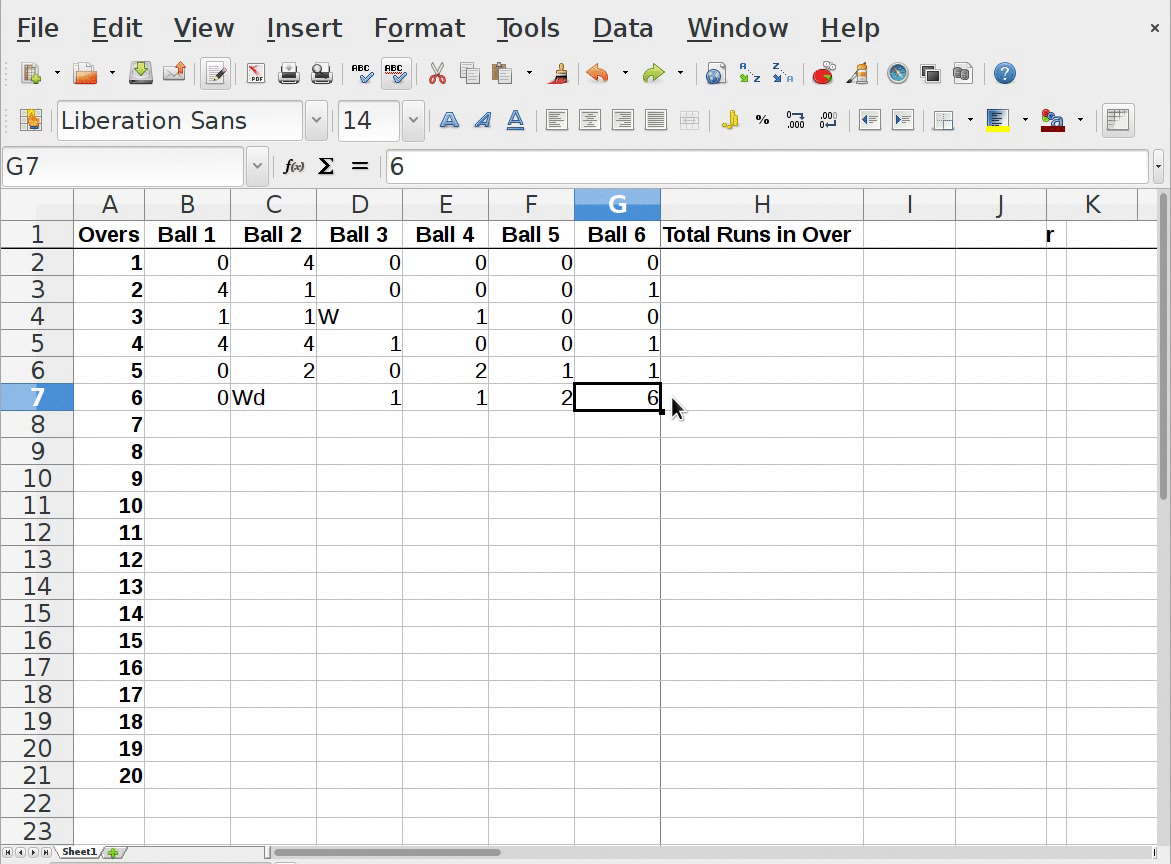Viewport: 1171px width, 864px height.
Task: Toggle AutoSpellcheck on or off
Action: [396, 73]
